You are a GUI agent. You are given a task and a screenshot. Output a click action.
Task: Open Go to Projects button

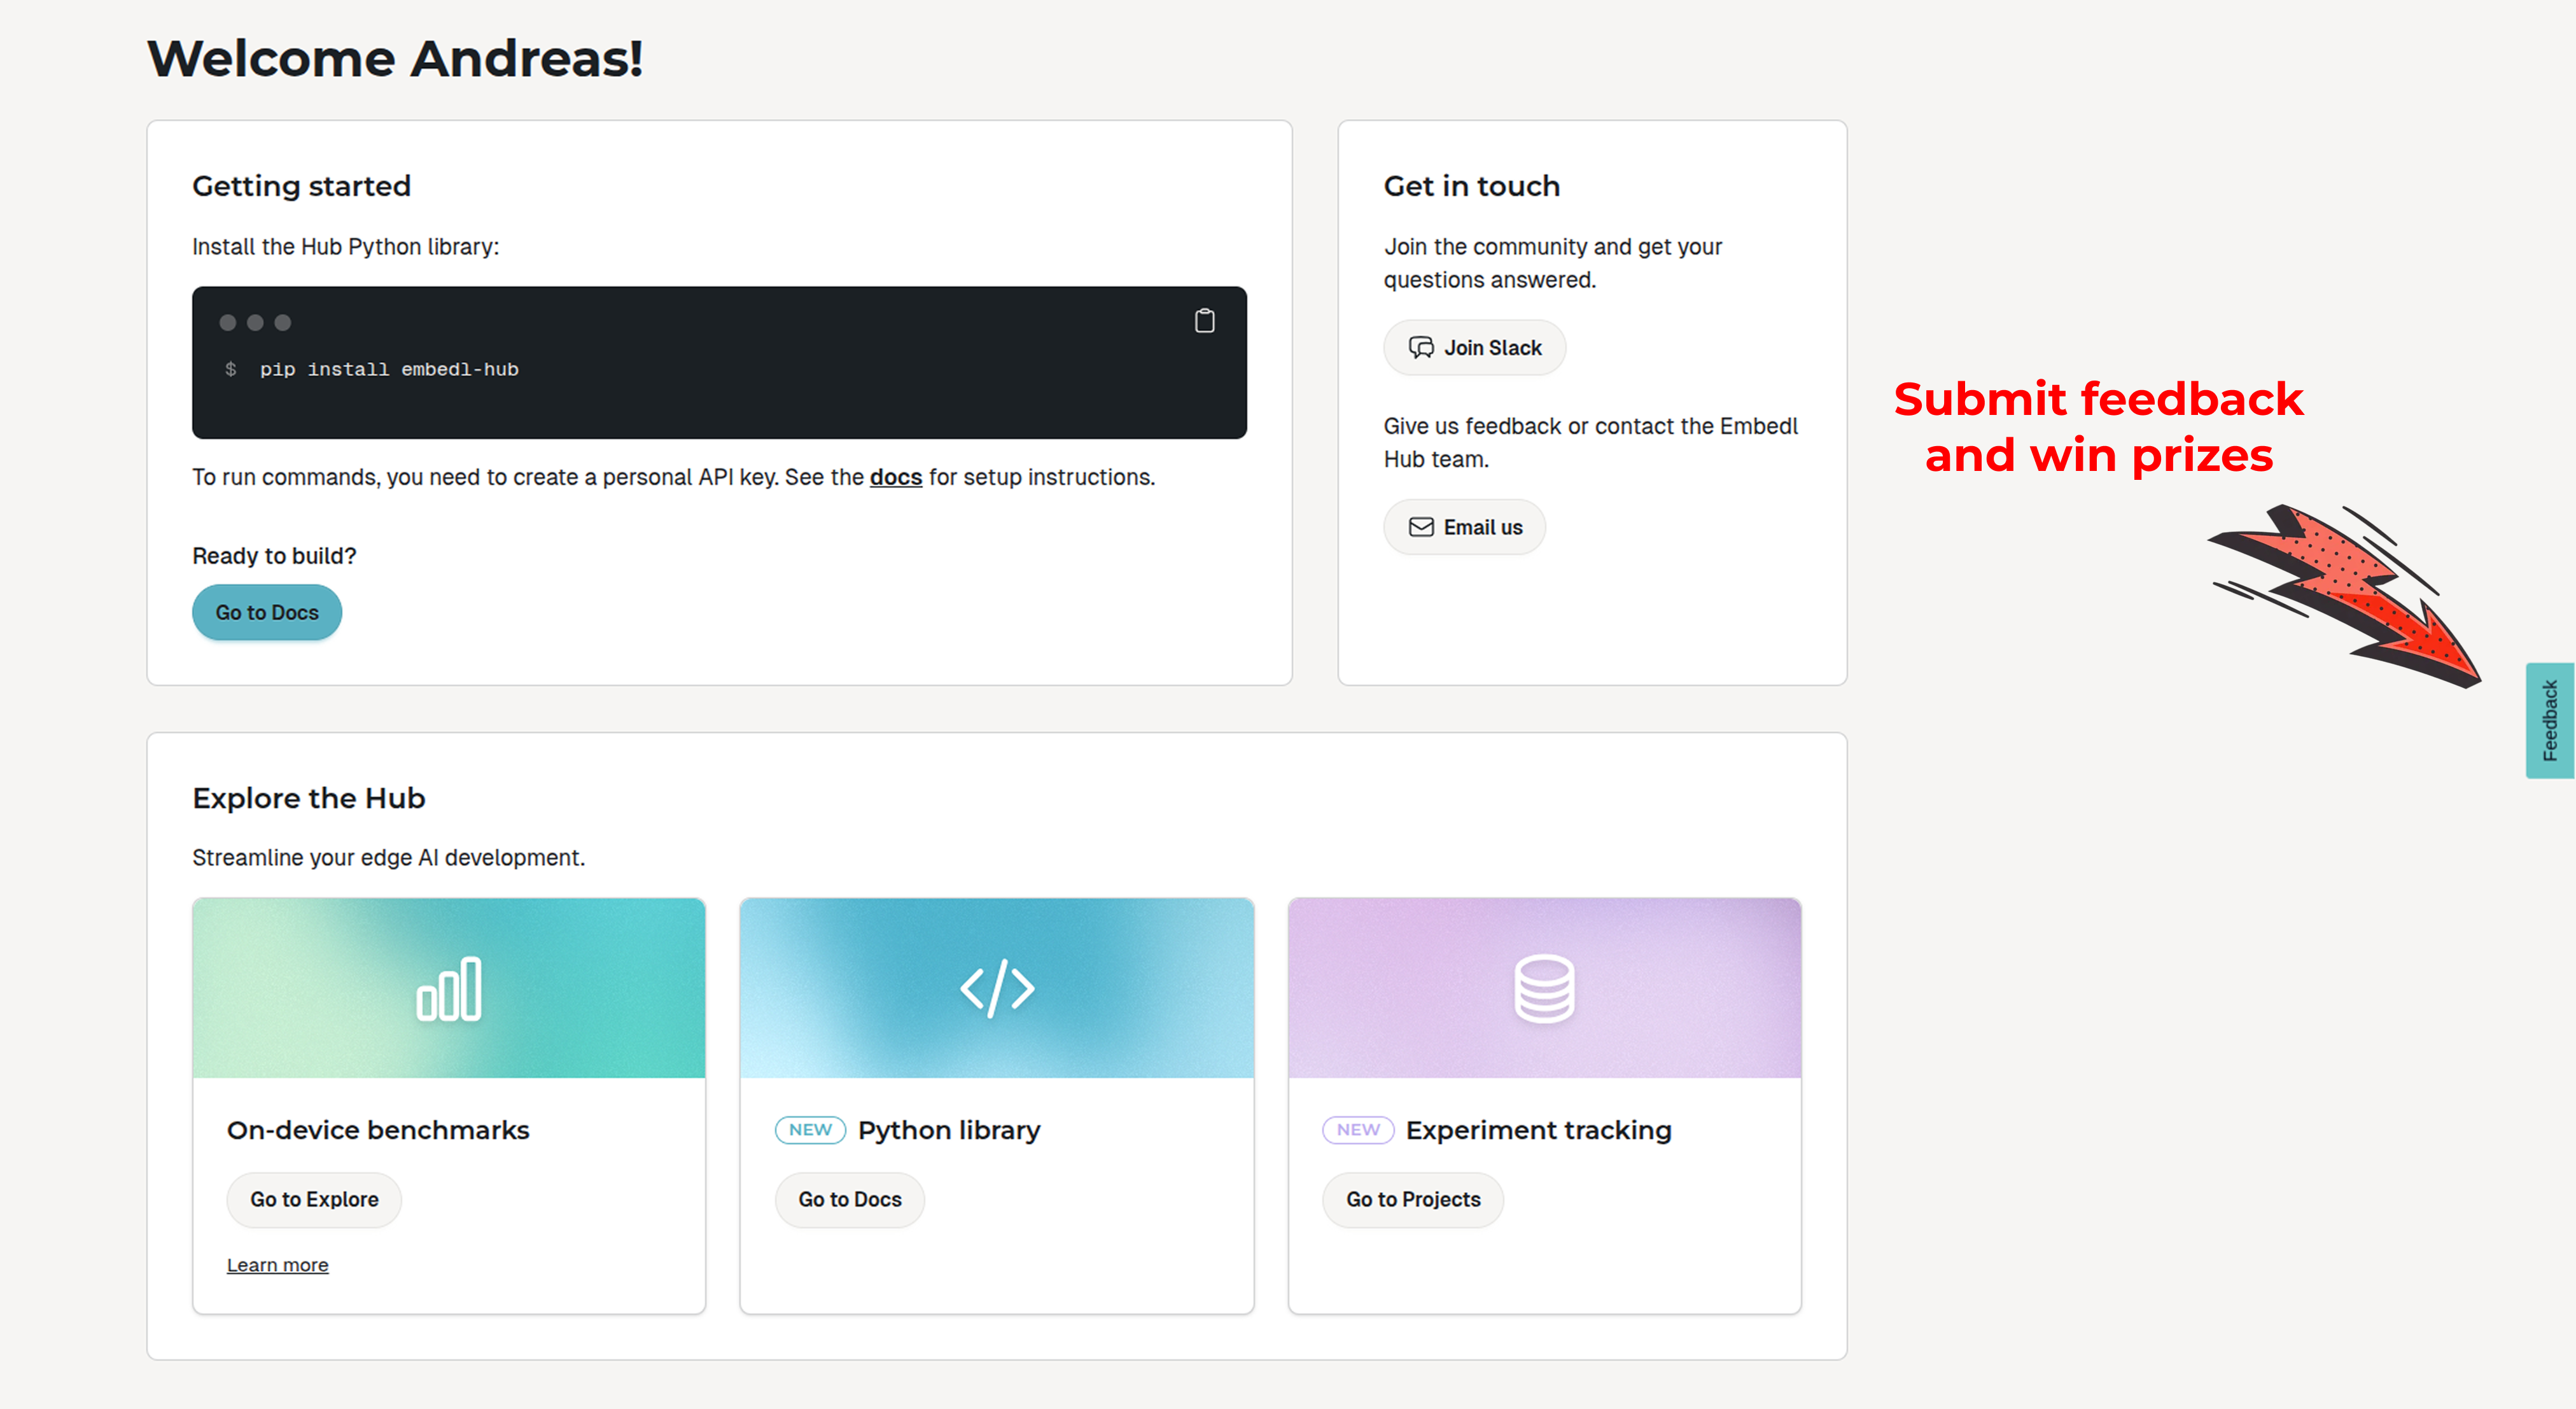[x=1412, y=1199]
